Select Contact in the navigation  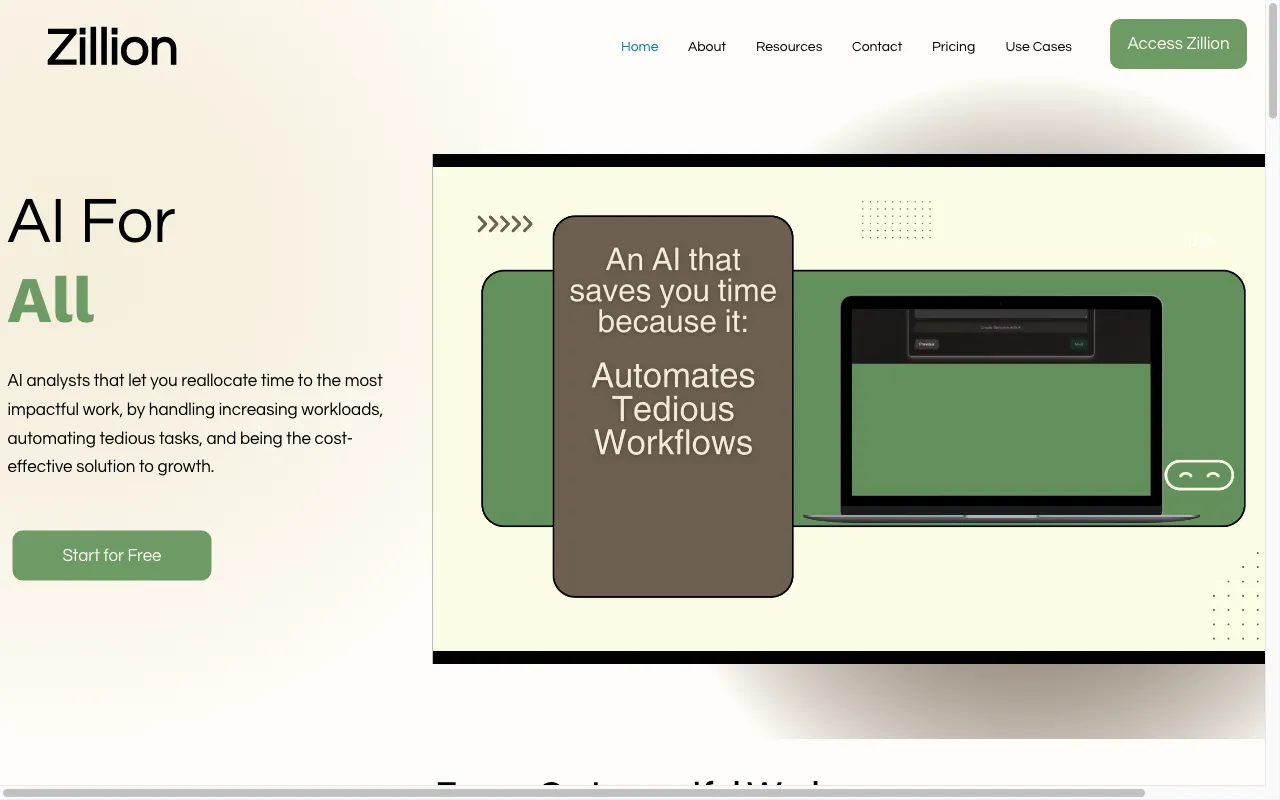pyautogui.click(x=877, y=46)
